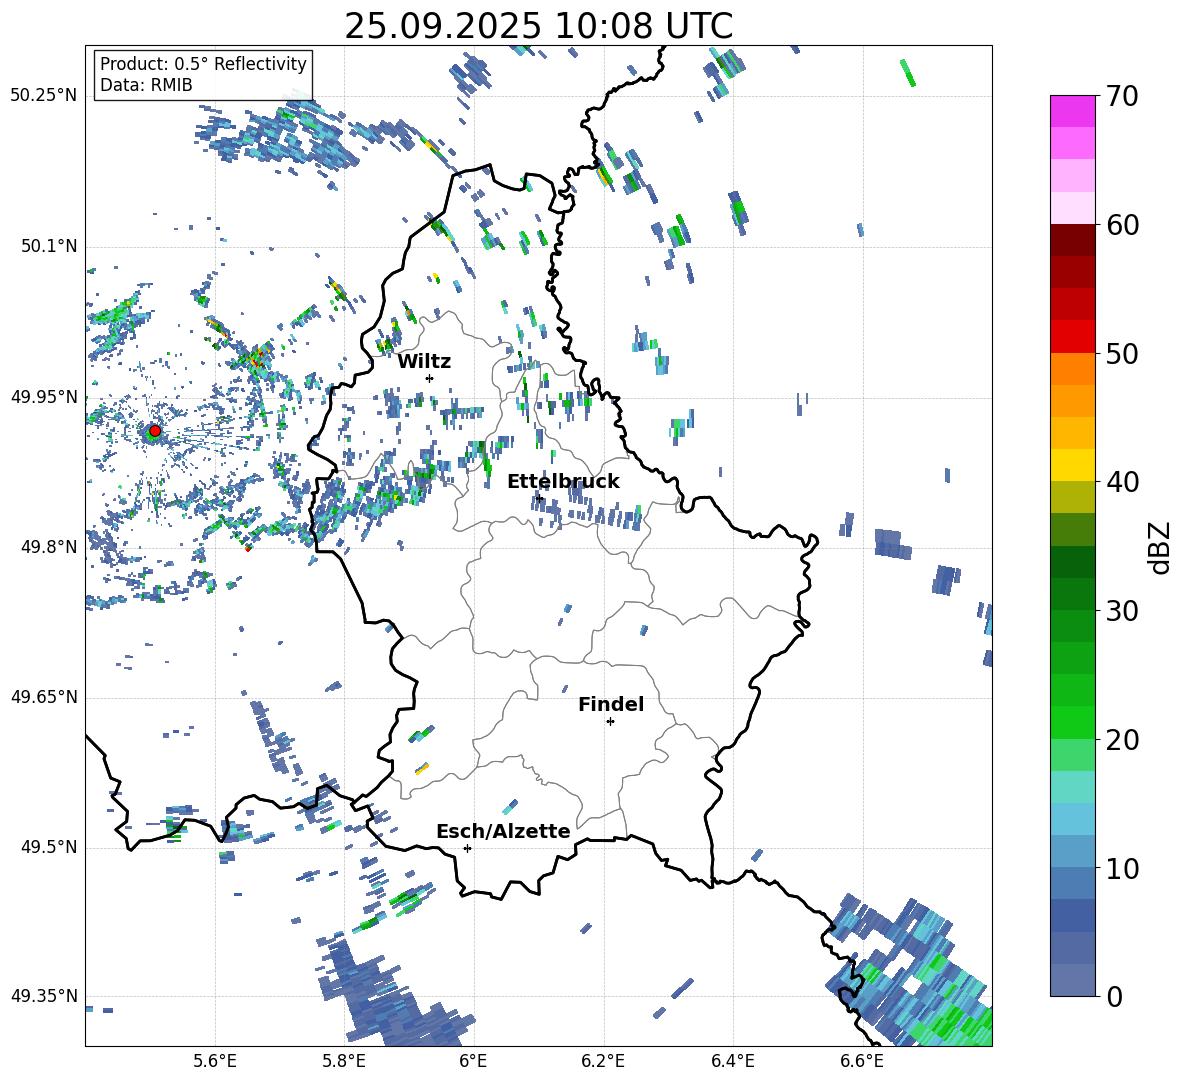This screenshot has width=1184, height=1081.
Task: Click the 5.6°E longitude label
Action: pos(215,1062)
